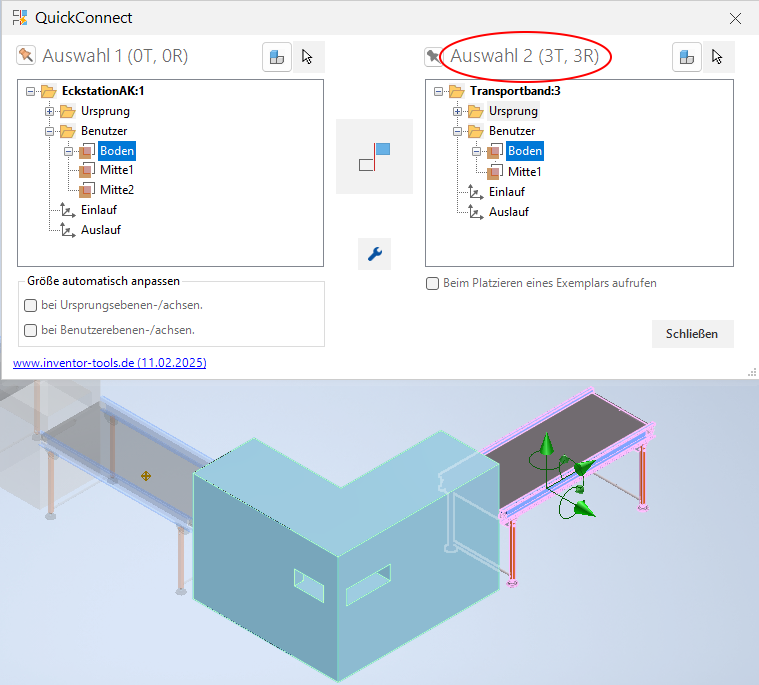The image size is (759, 685).
Task: Click the dialog resize grip
Action: tap(752, 372)
